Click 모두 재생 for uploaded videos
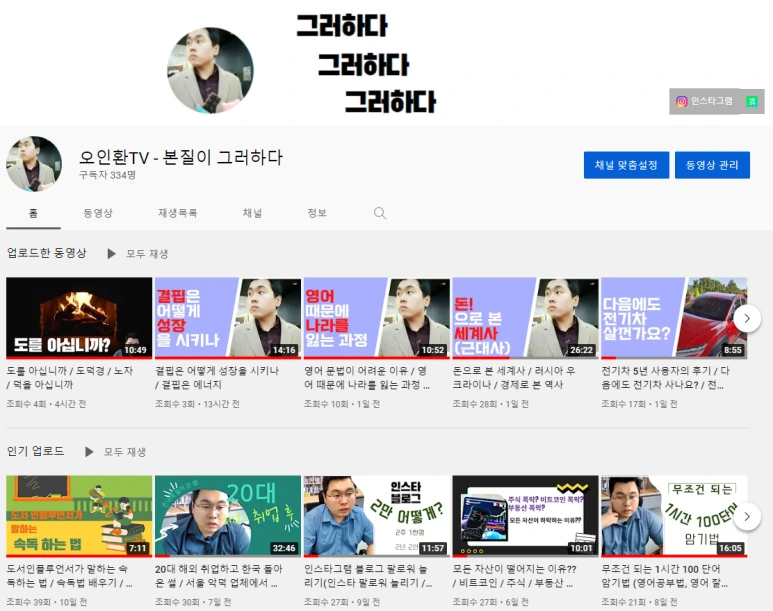The height and width of the screenshot is (611, 773). click(146, 253)
